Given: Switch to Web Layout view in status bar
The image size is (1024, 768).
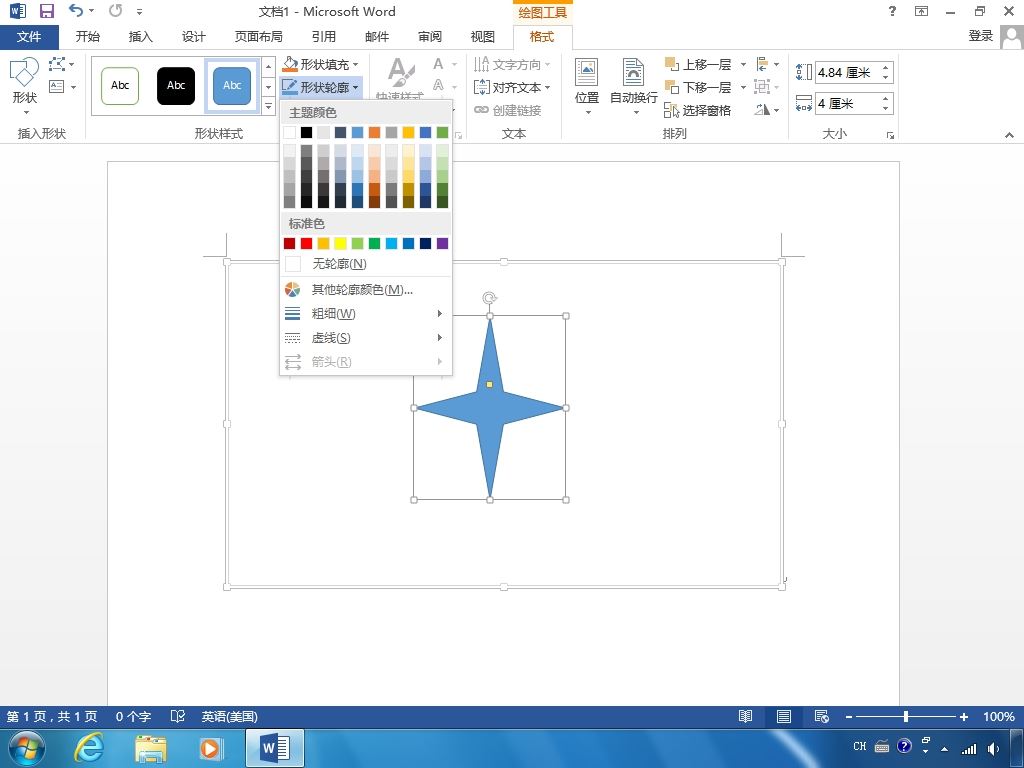Looking at the screenshot, I should tap(821, 717).
